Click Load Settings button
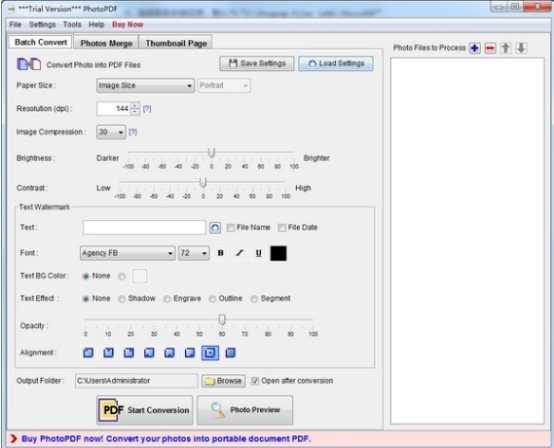 coord(336,64)
